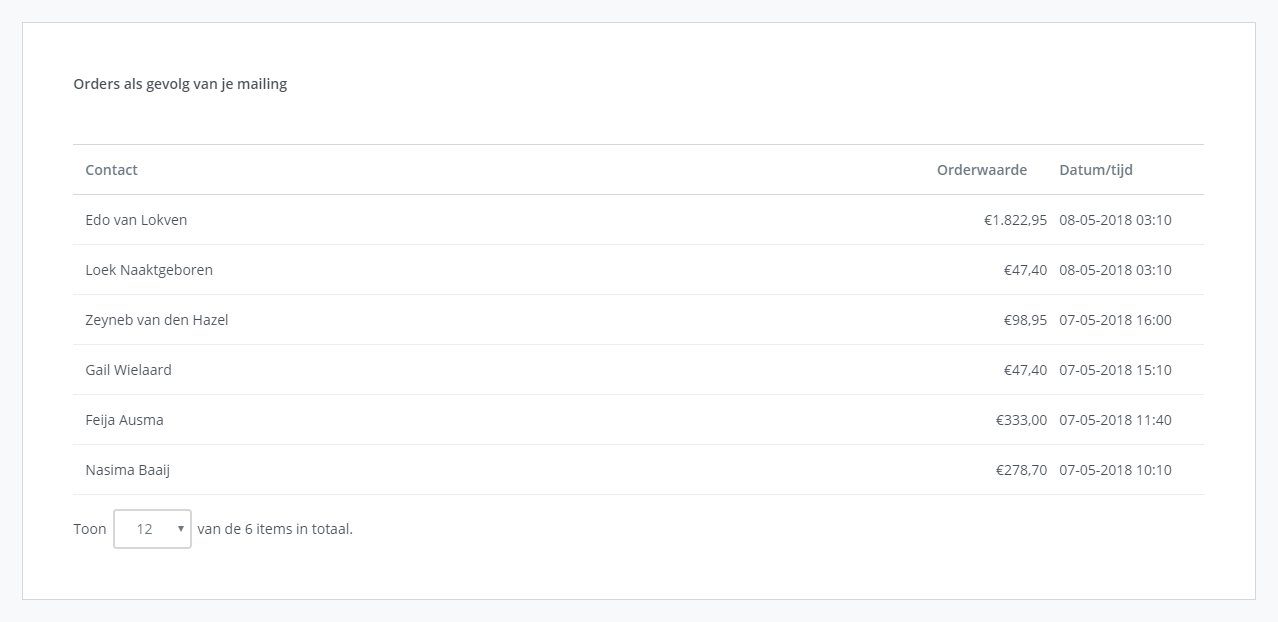
Task: Select the 07-05-2018 16:00 timestamp
Action: coord(1114,320)
